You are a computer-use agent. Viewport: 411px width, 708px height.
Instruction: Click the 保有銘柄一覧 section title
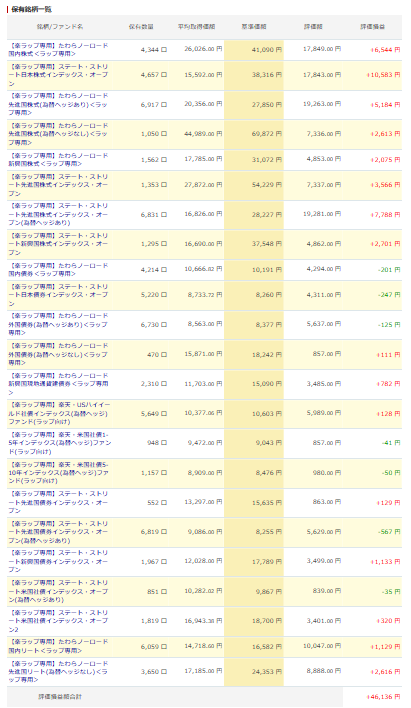click(31, 9)
